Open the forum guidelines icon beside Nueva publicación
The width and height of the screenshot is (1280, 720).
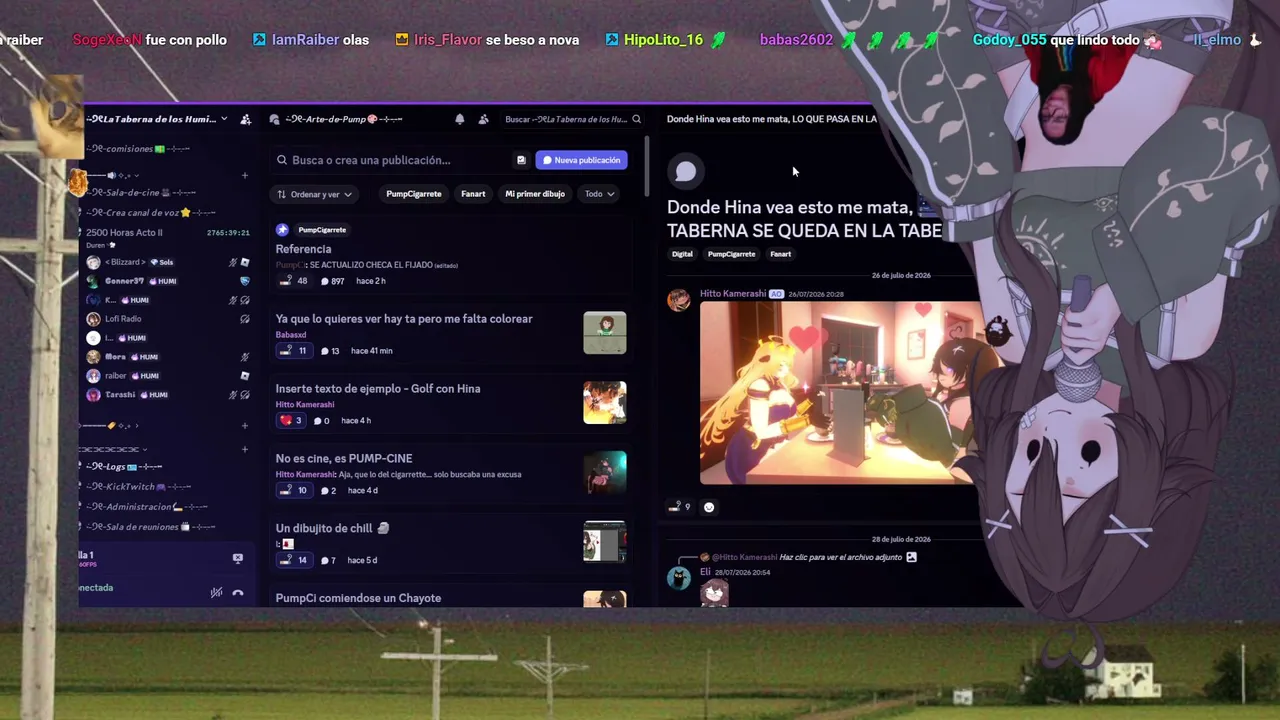tap(521, 160)
